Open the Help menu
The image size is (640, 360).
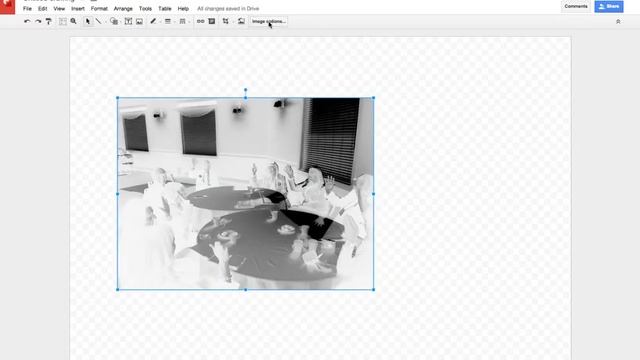coord(183,9)
